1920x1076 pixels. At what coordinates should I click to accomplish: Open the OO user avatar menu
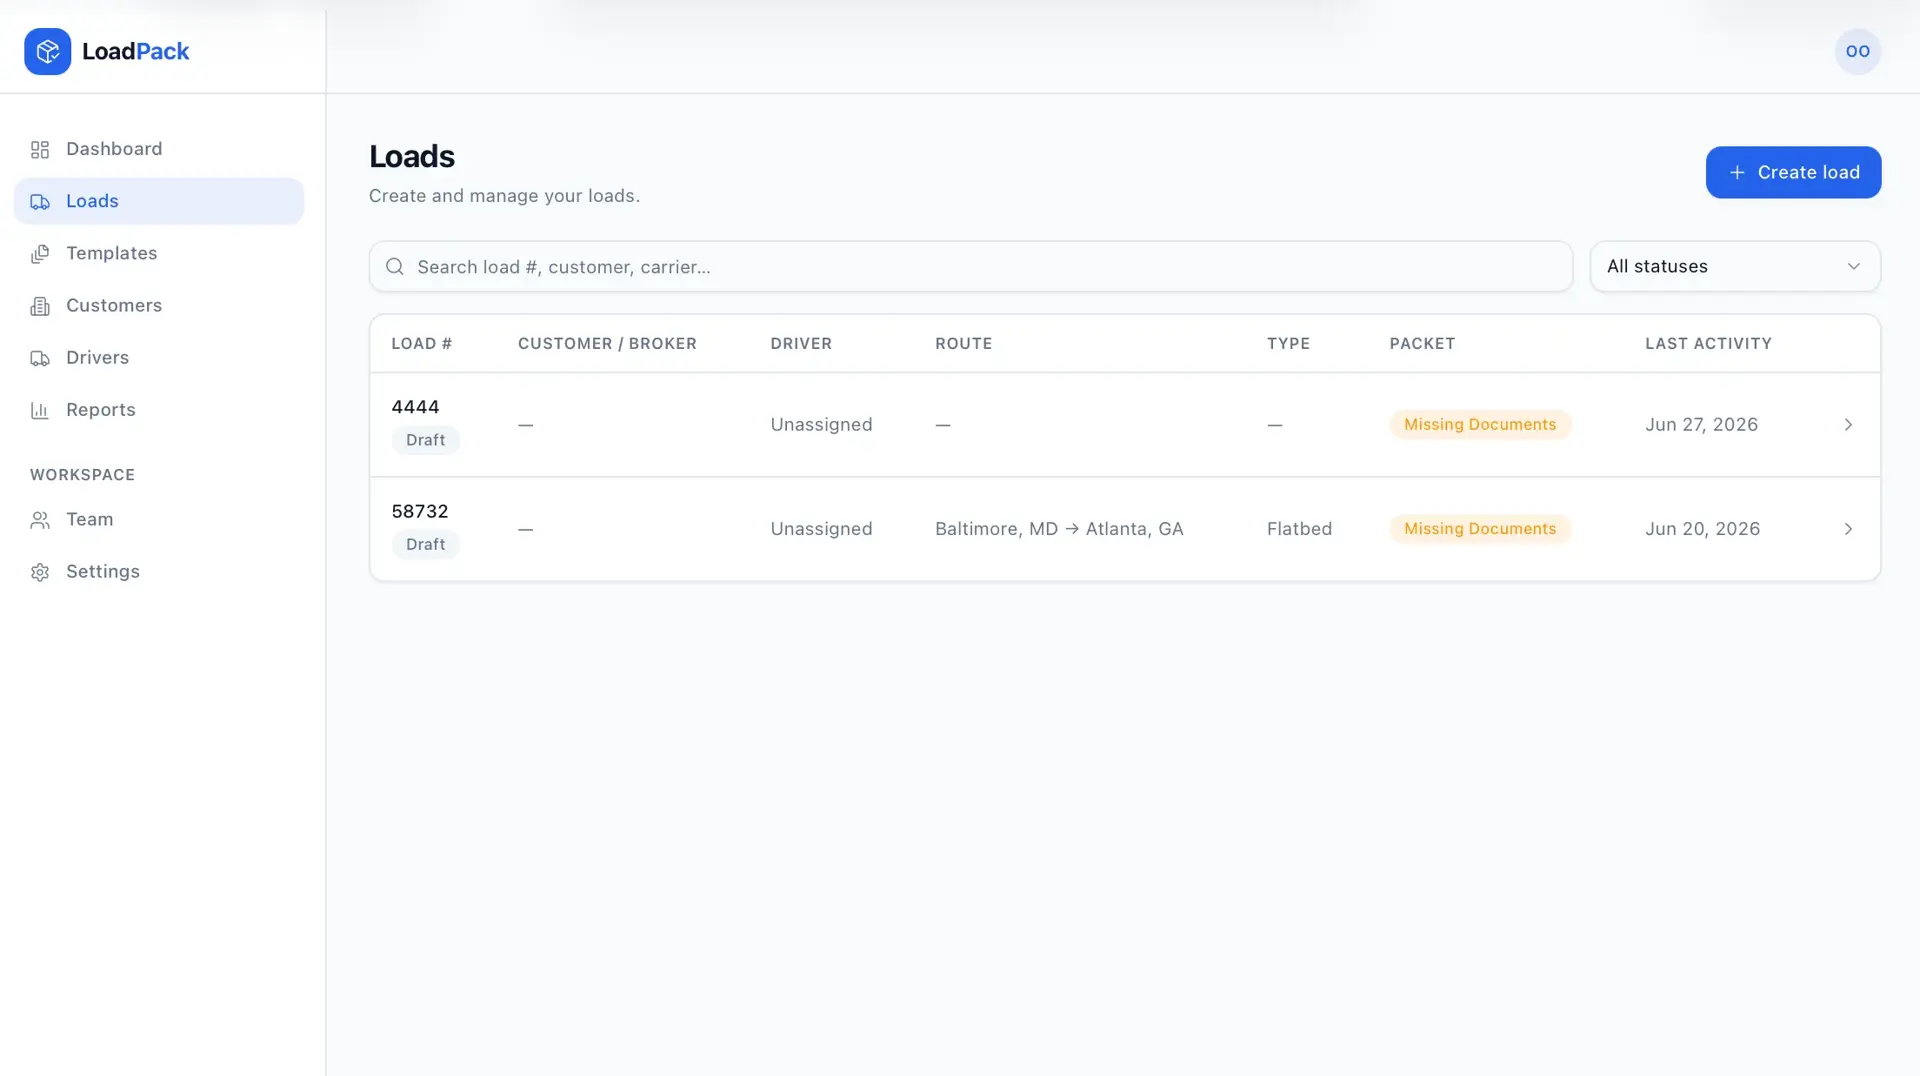click(x=1857, y=51)
